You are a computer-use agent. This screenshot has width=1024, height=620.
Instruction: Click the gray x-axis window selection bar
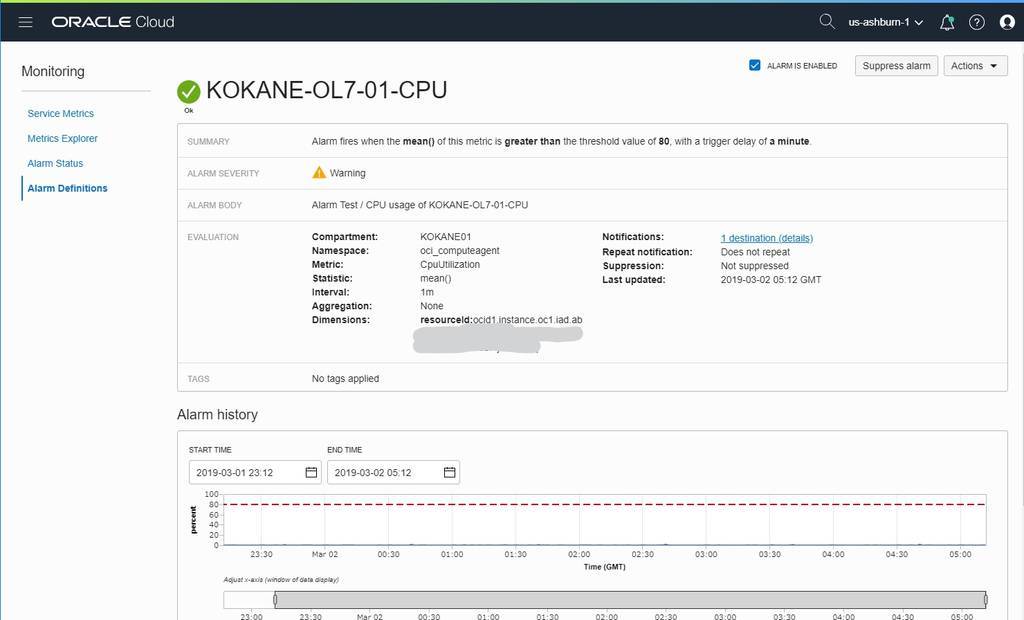[x=630, y=599]
